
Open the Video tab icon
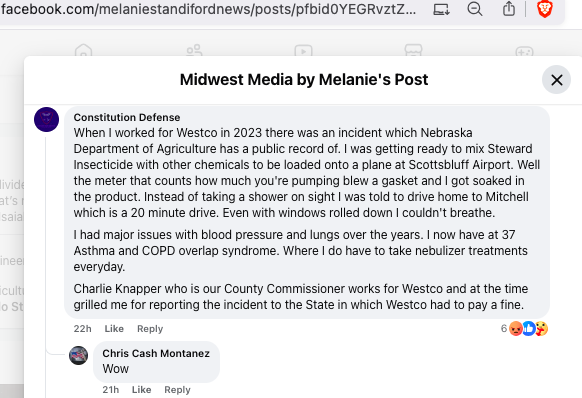pyautogui.click(x=304, y=51)
